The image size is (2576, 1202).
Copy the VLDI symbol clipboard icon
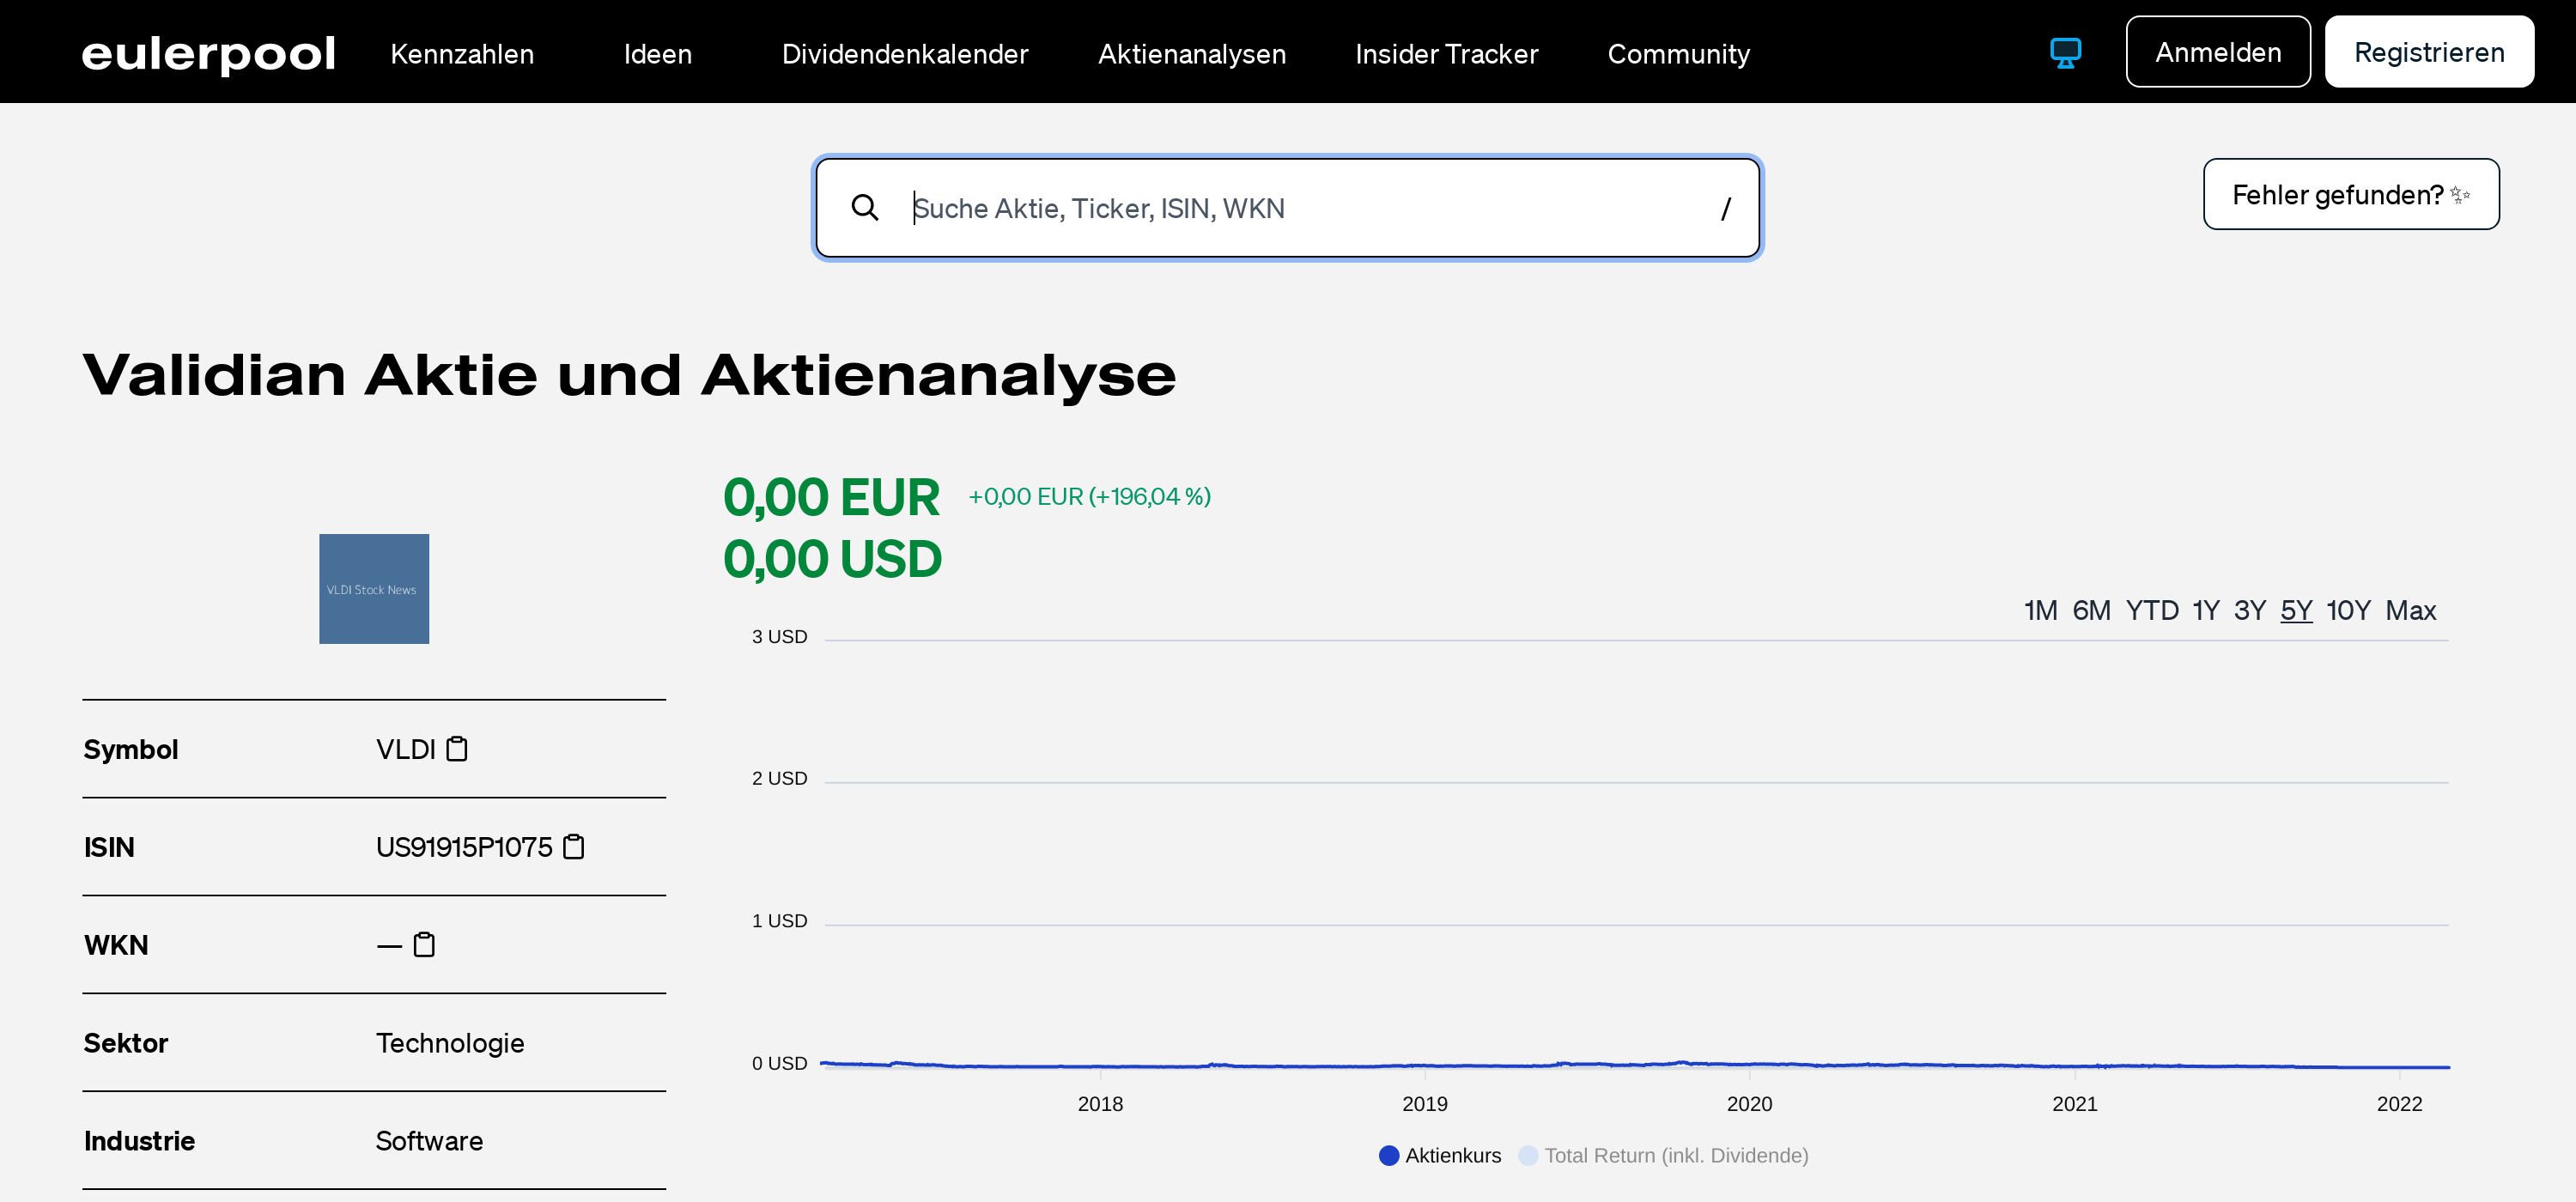[457, 749]
